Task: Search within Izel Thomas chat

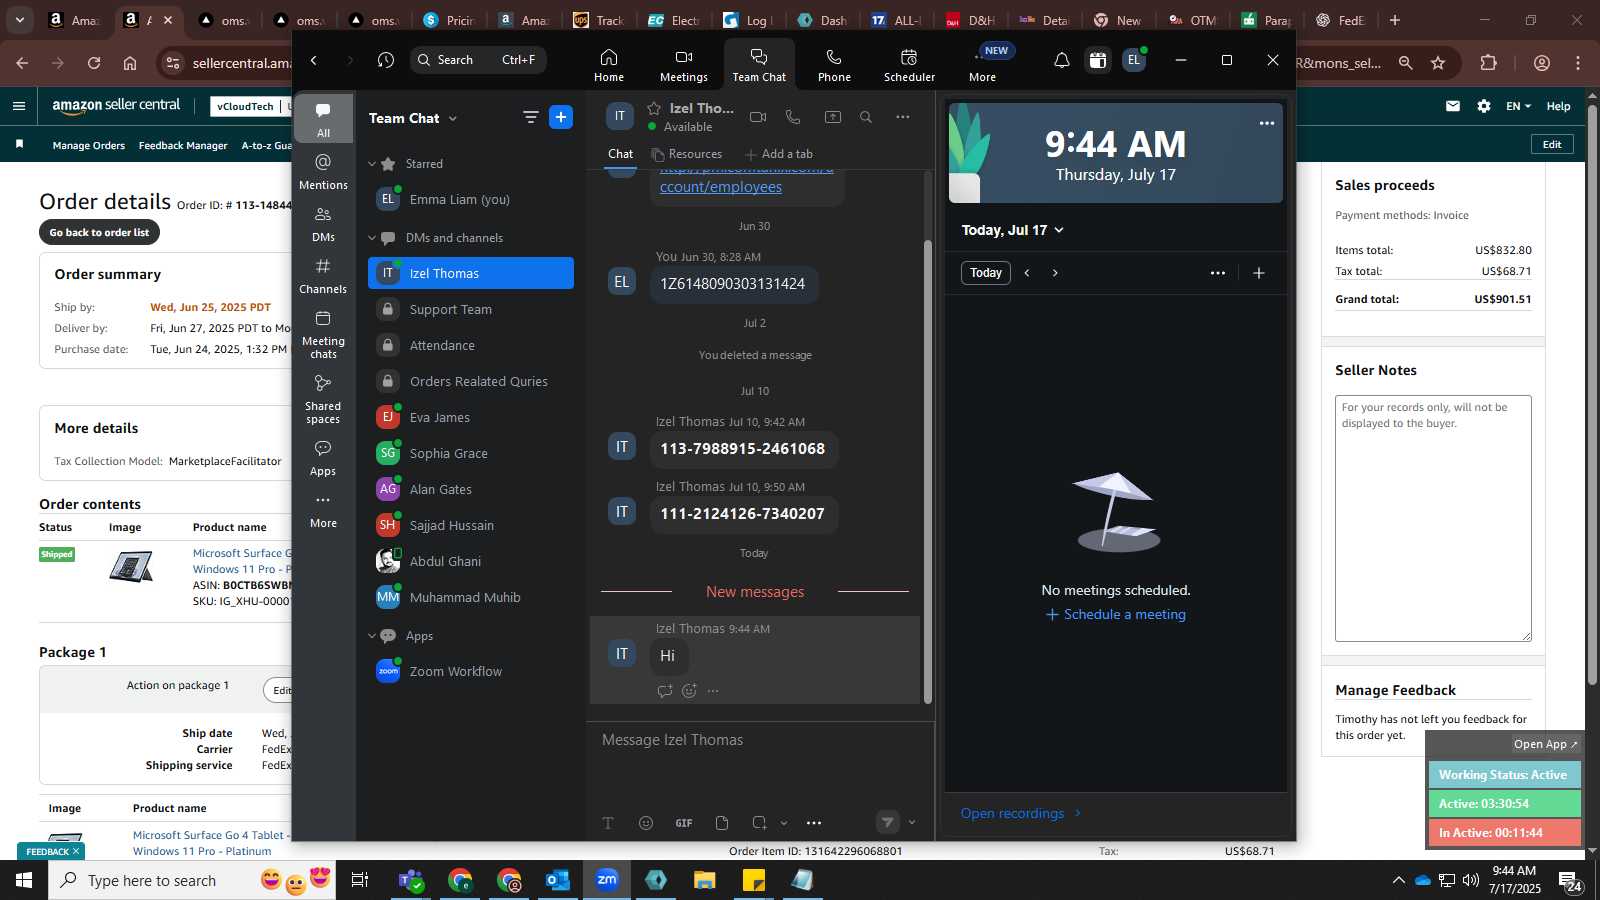Action: [x=866, y=117]
